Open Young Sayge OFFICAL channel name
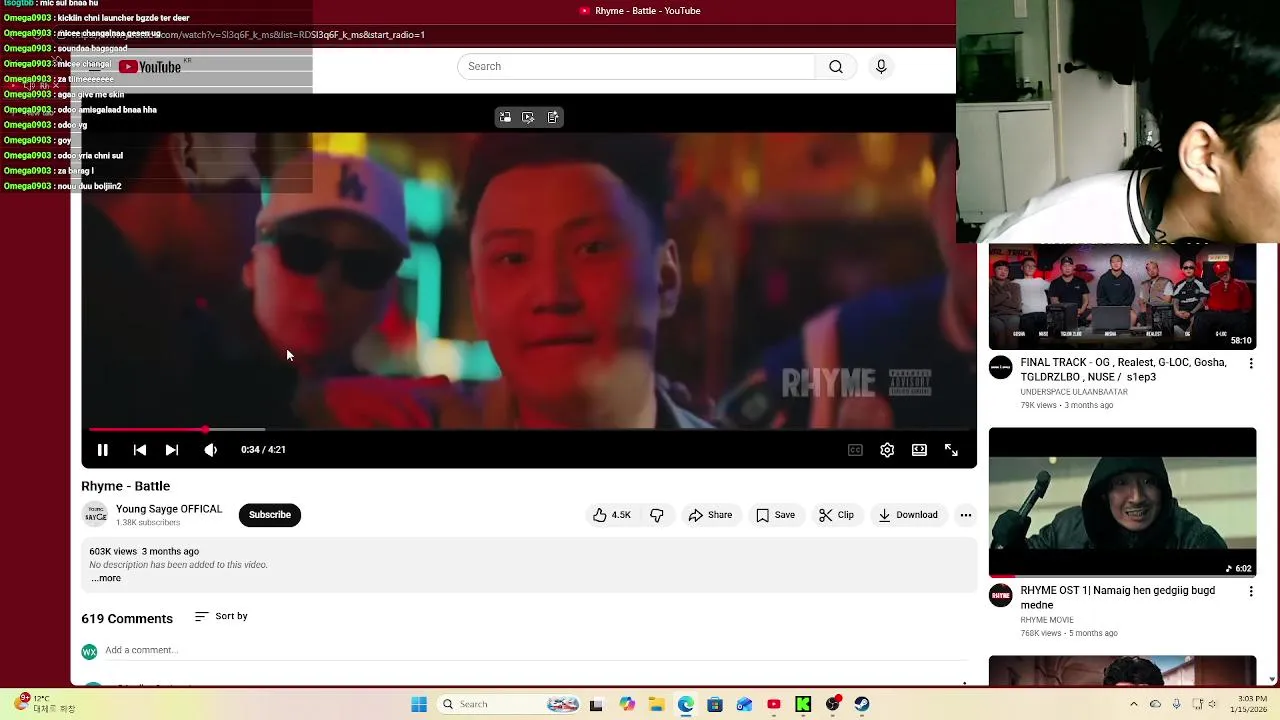The image size is (1280, 720). click(x=169, y=509)
